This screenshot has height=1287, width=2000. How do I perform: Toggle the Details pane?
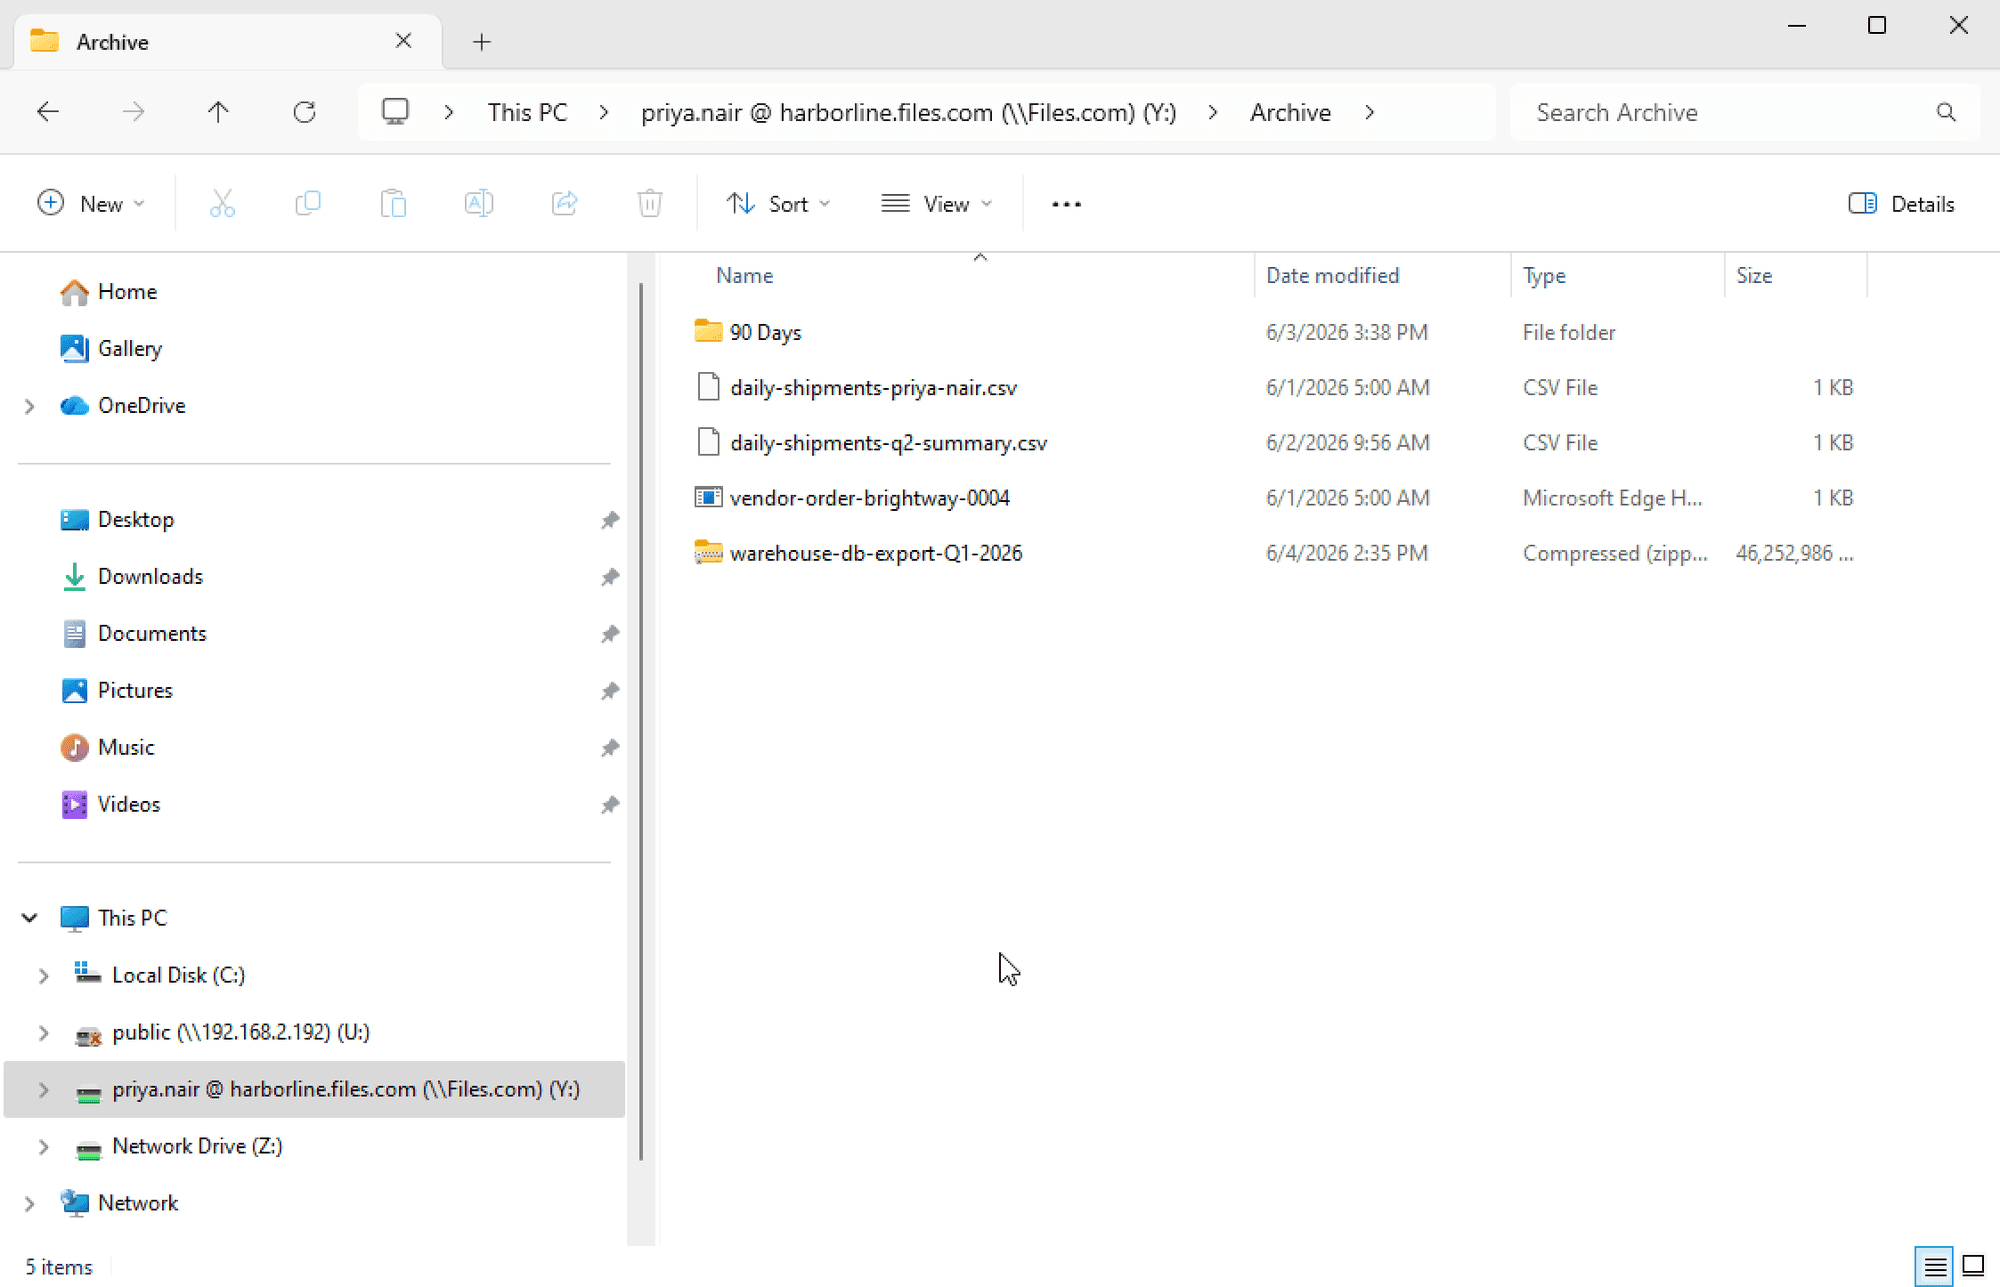[1901, 204]
